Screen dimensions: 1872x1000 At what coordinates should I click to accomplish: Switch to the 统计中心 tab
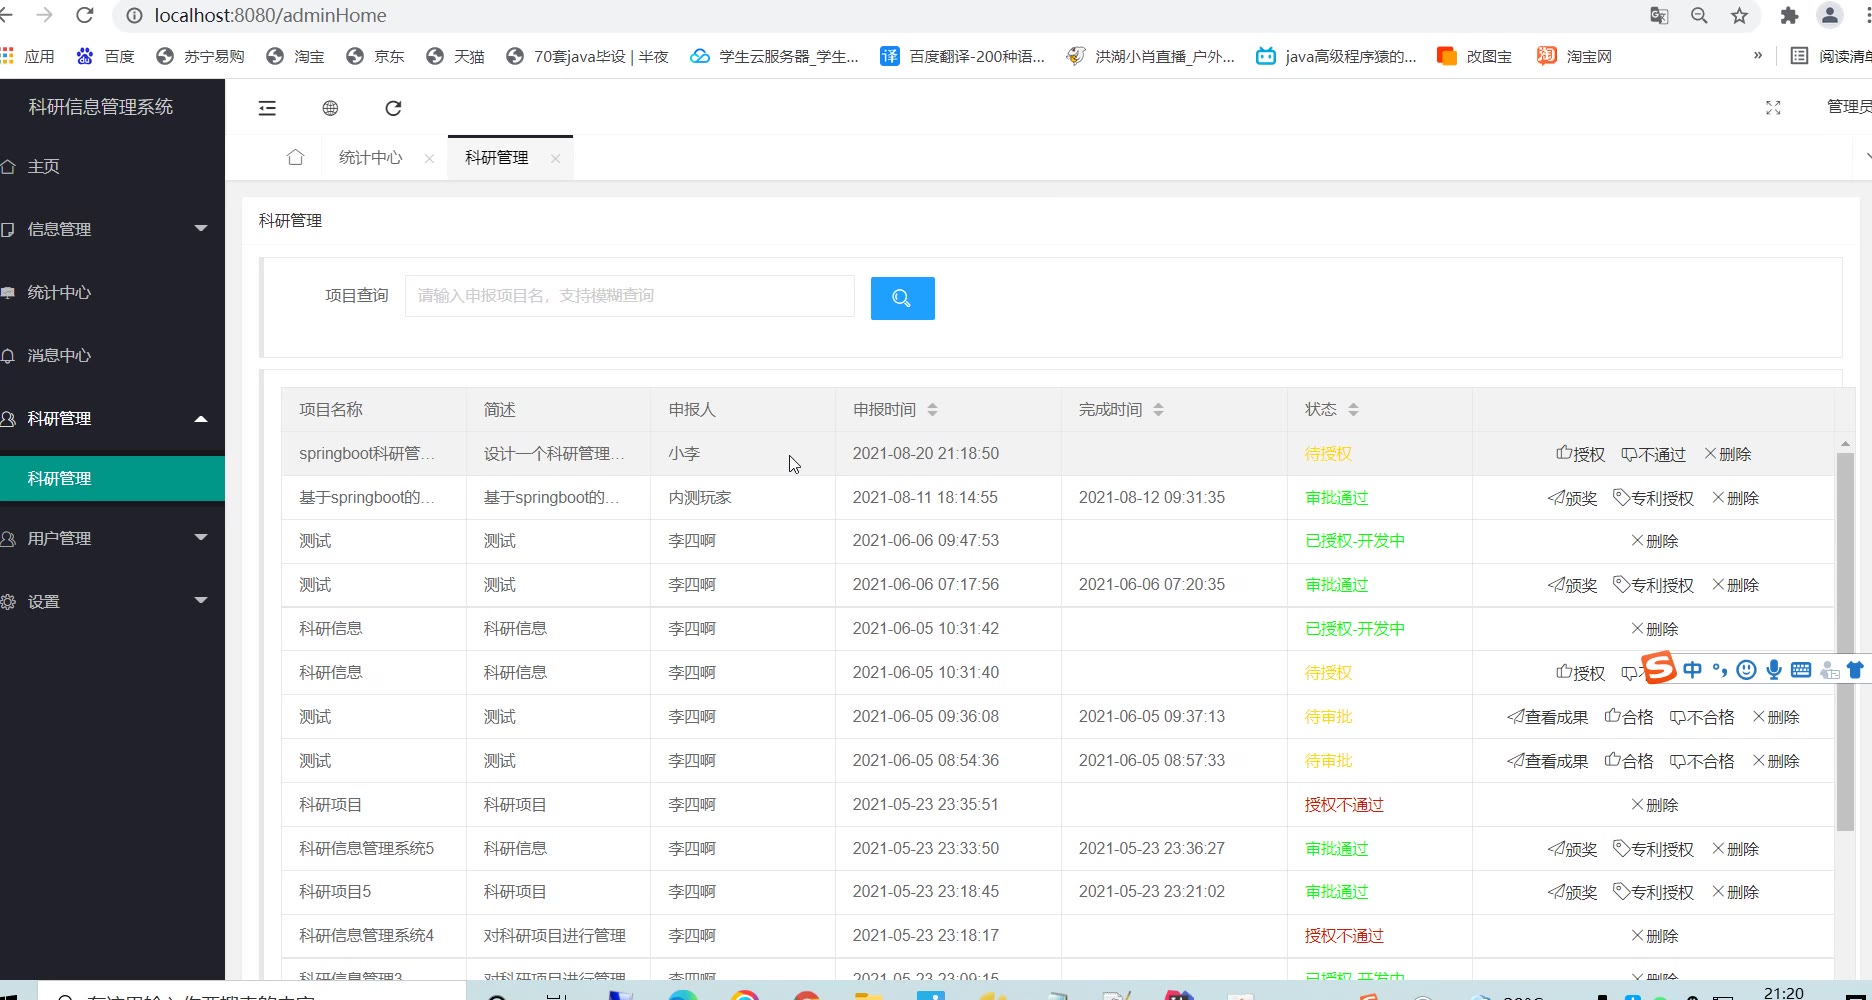coord(370,158)
